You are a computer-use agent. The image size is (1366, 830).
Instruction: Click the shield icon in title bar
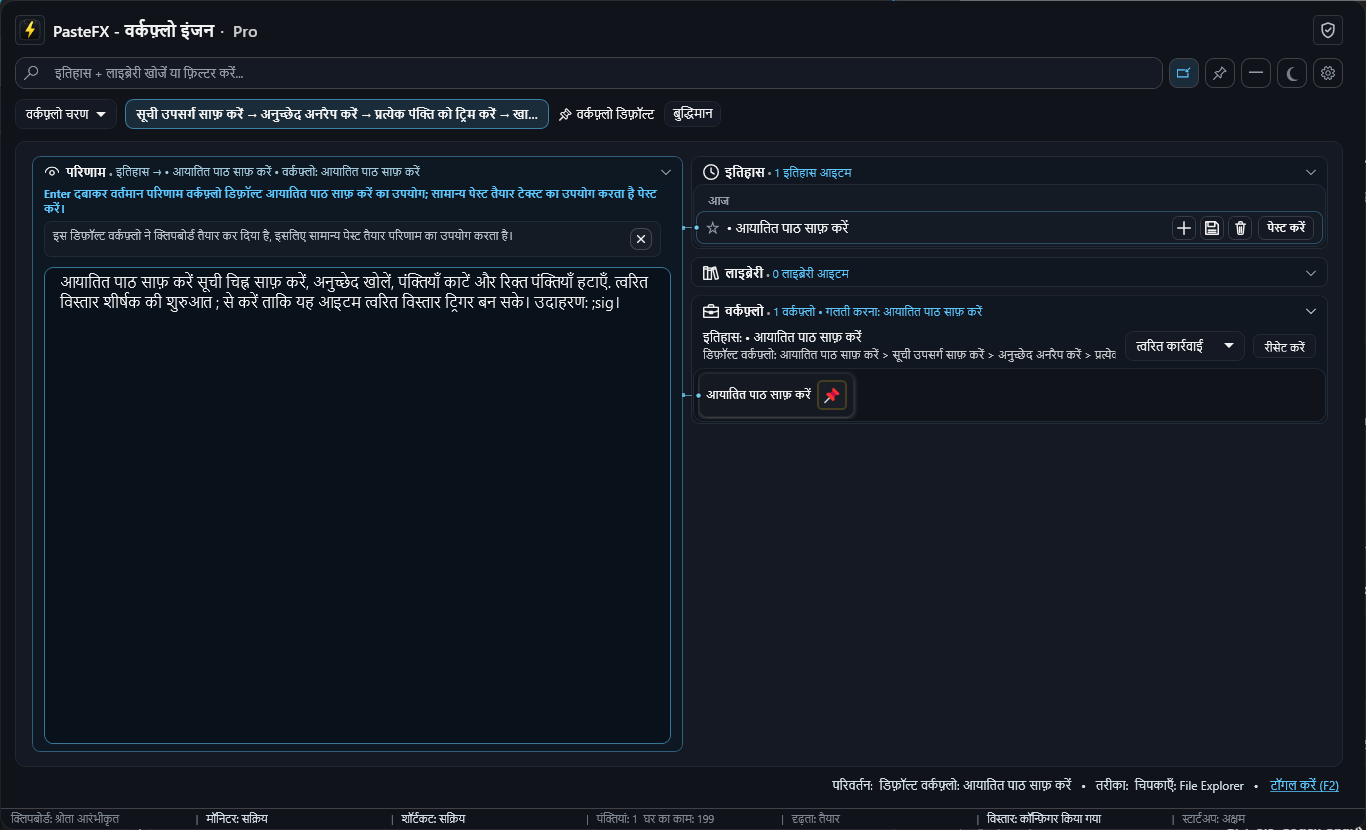pyautogui.click(x=1328, y=31)
